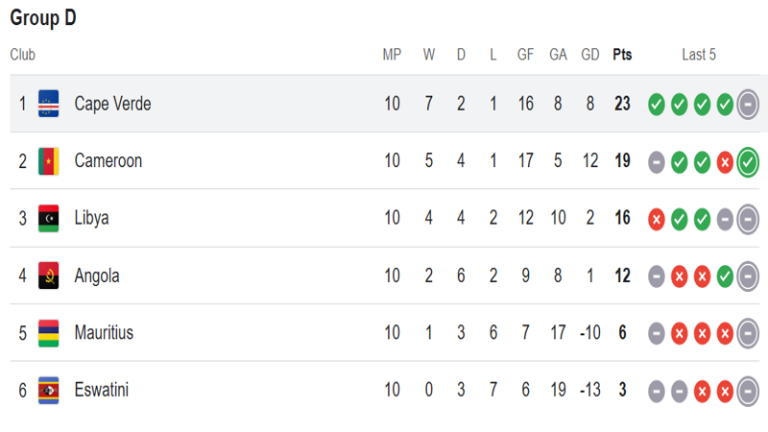
Task: Open the Cape Verde team link
Action: (113, 104)
